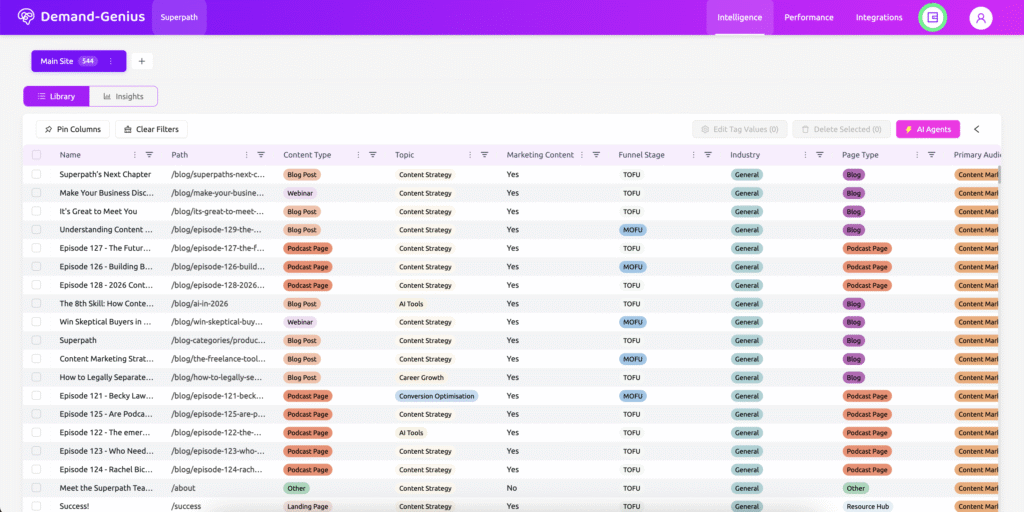This screenshot has width=1024, height=512.
Task: Open filter icon for Name column
Action: pyautogui.click(x=149, y=155)
